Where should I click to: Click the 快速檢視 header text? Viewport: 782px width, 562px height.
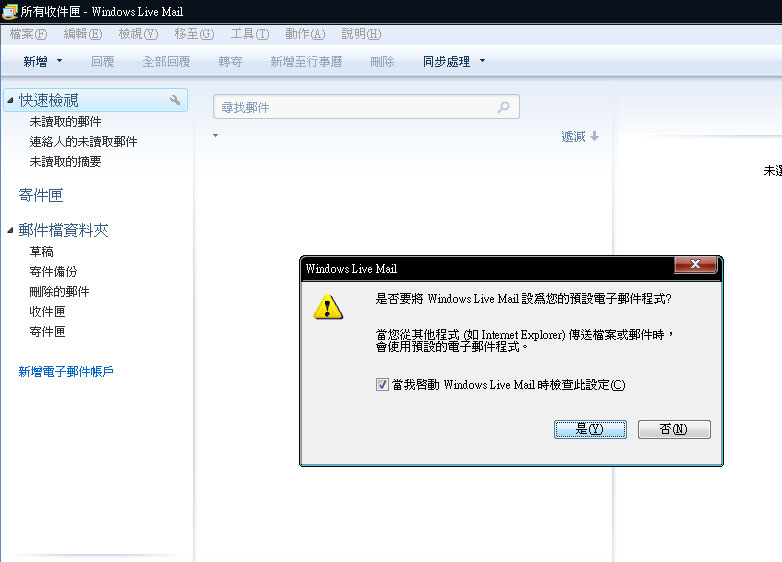(48, 100)
